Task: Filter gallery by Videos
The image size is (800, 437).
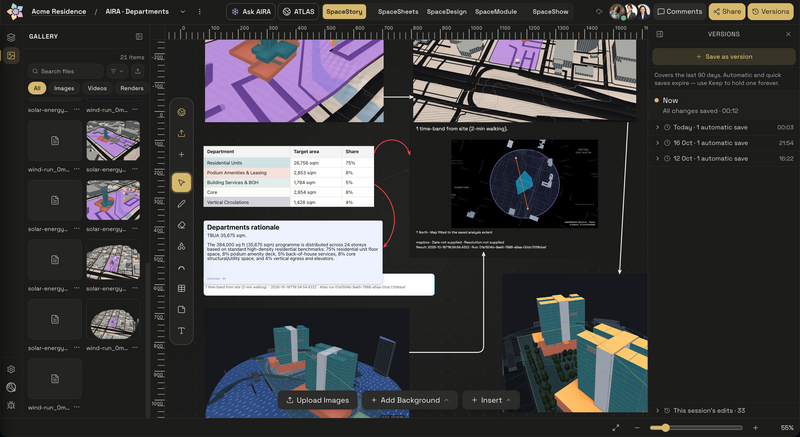Action: pyautogui.click(x=97, y=88)
